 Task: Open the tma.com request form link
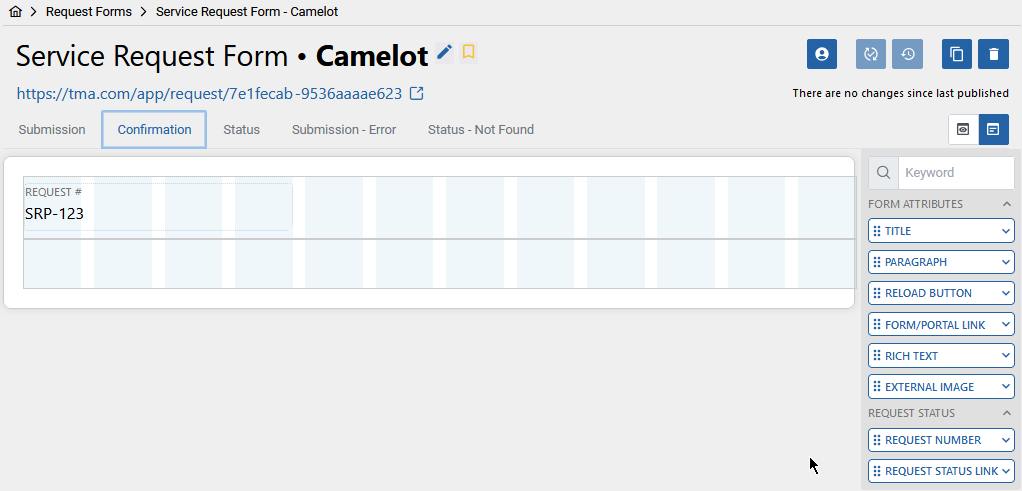(209, 94)
